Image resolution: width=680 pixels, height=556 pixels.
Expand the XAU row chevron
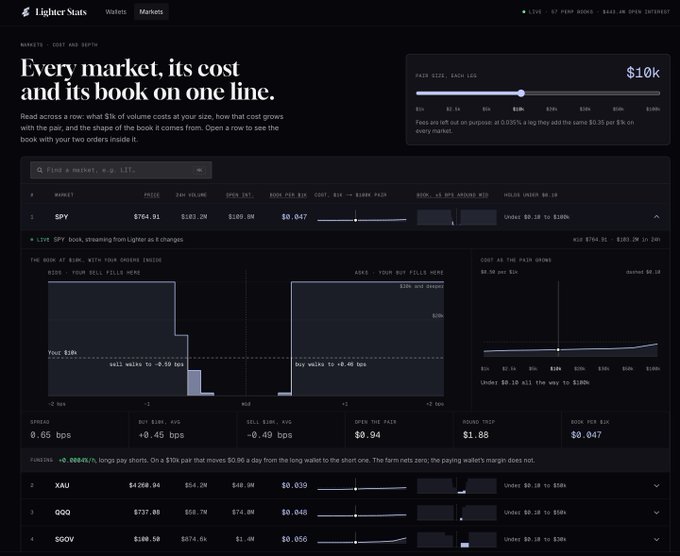pyautogui.click(x=657, y=486)
